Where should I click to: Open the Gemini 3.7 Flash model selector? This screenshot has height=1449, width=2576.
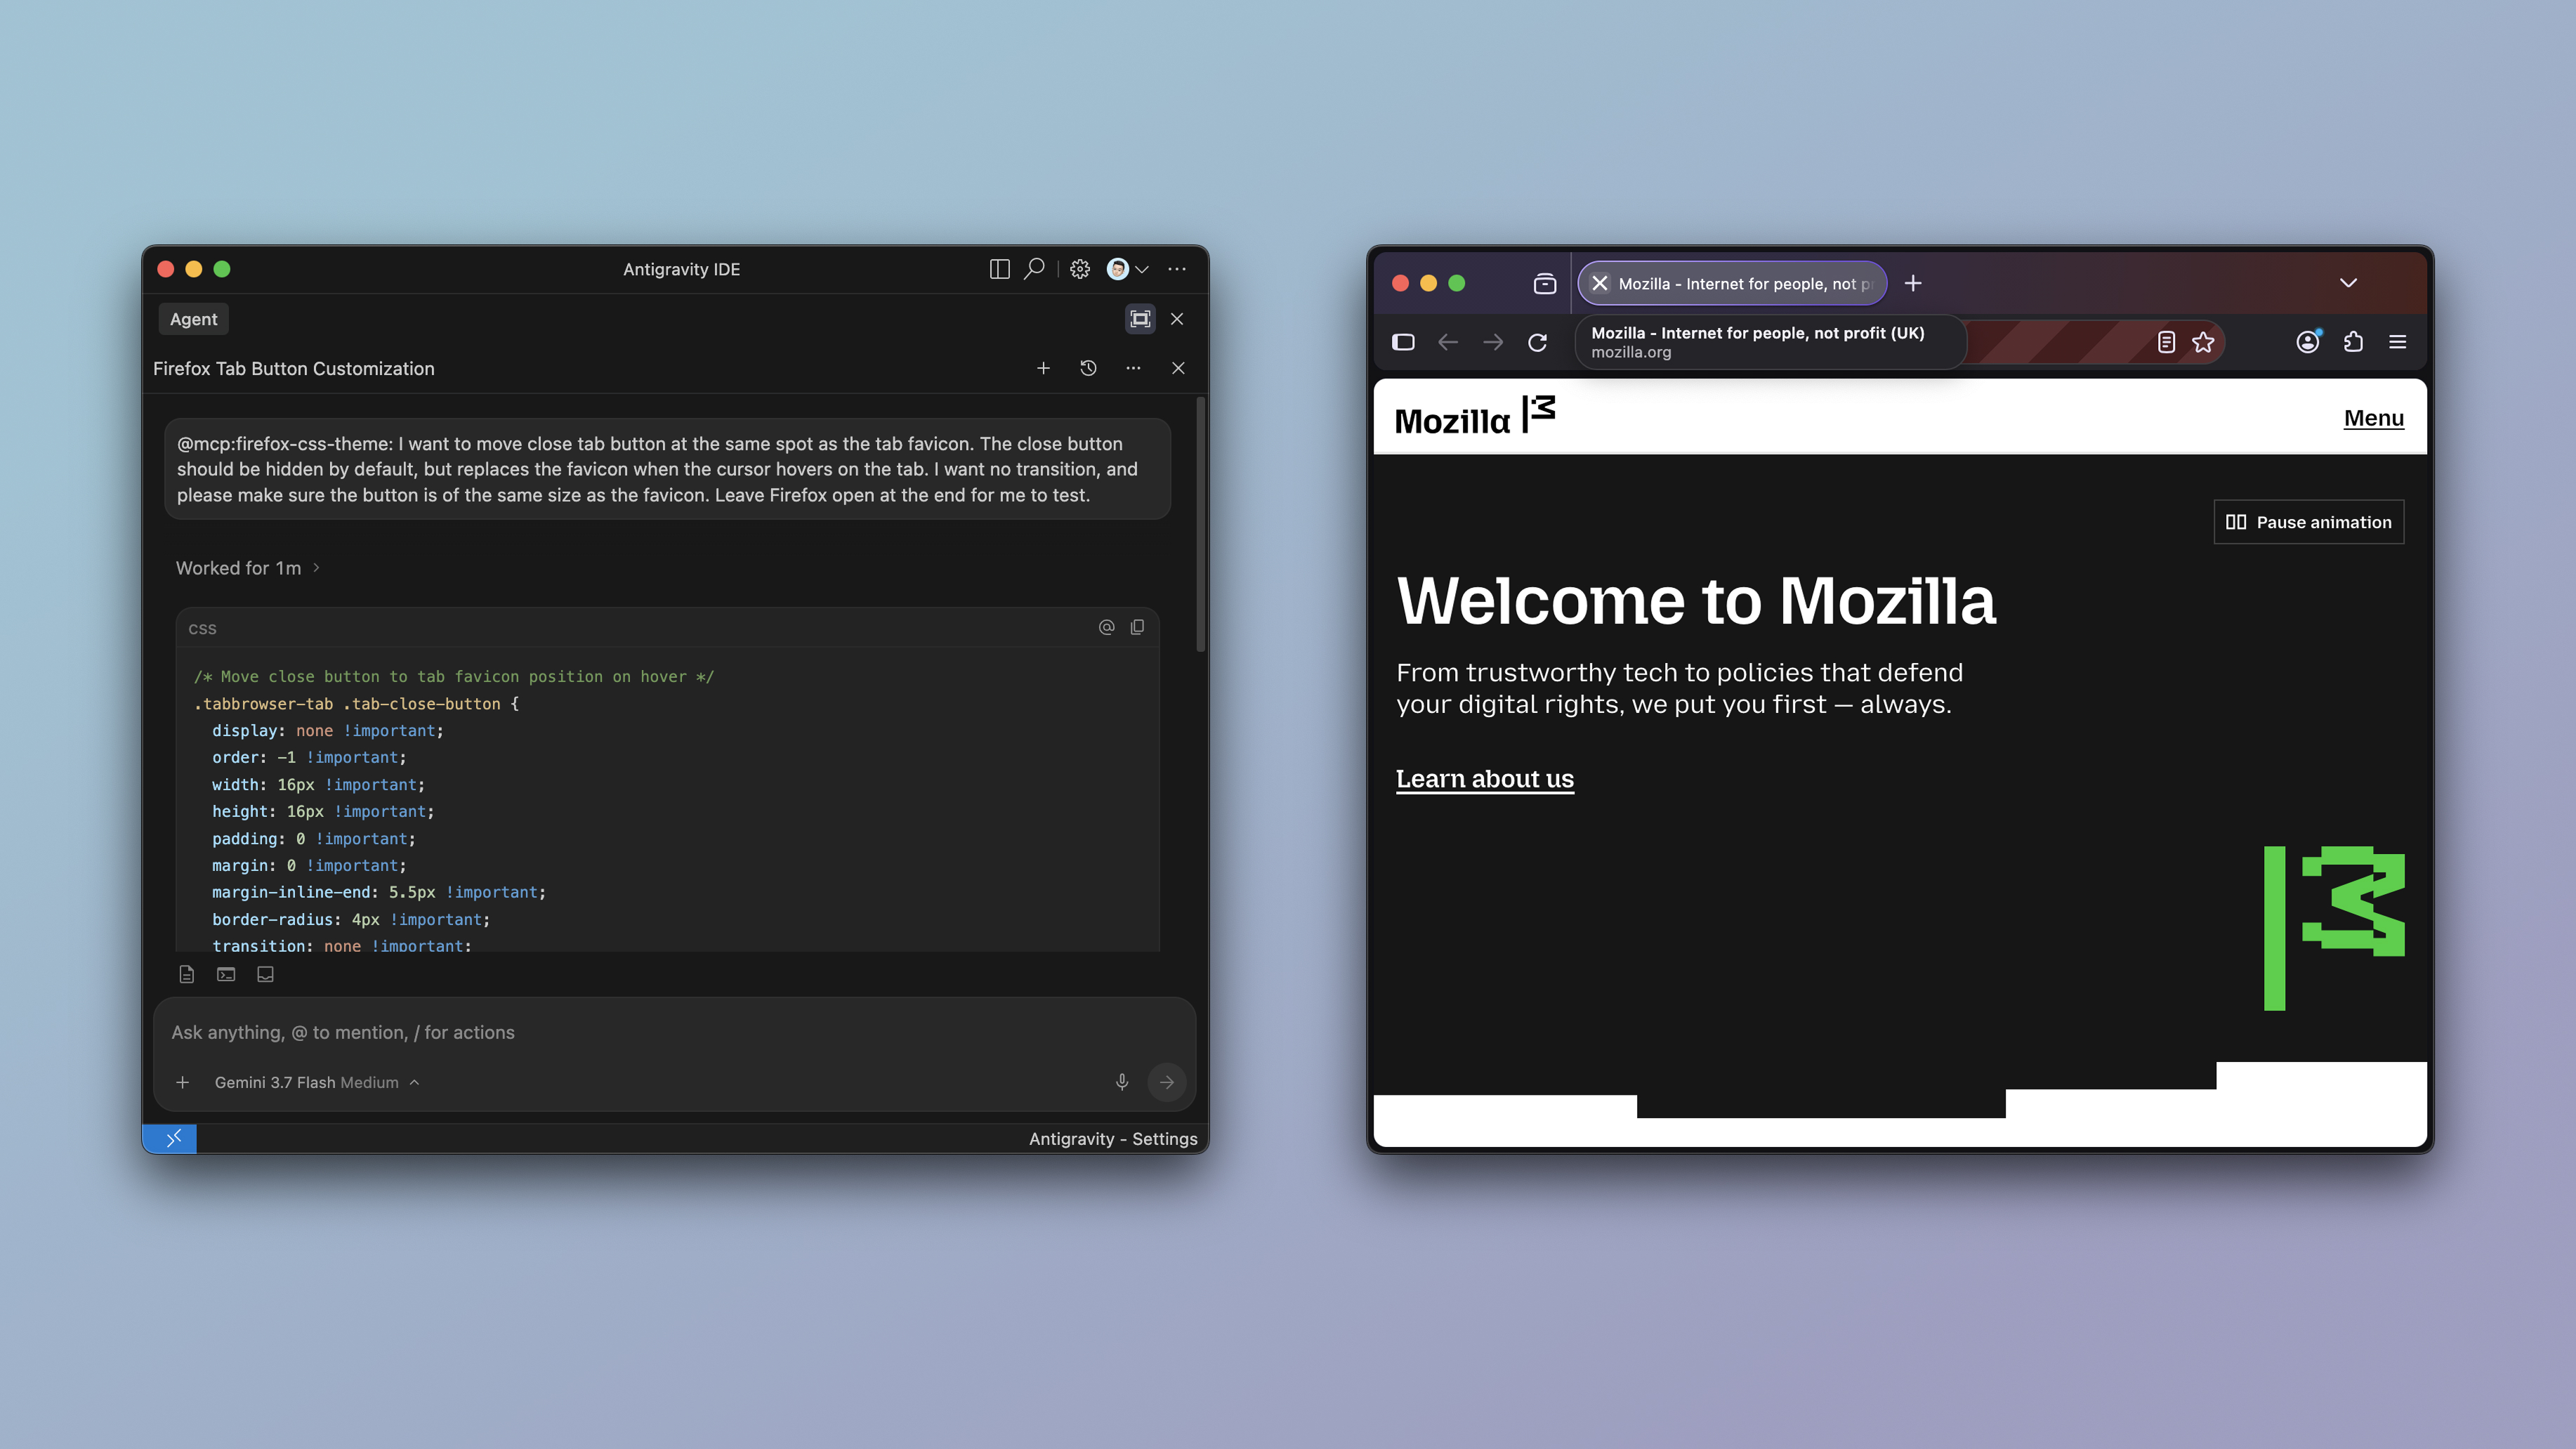(x=316, y=1082)
